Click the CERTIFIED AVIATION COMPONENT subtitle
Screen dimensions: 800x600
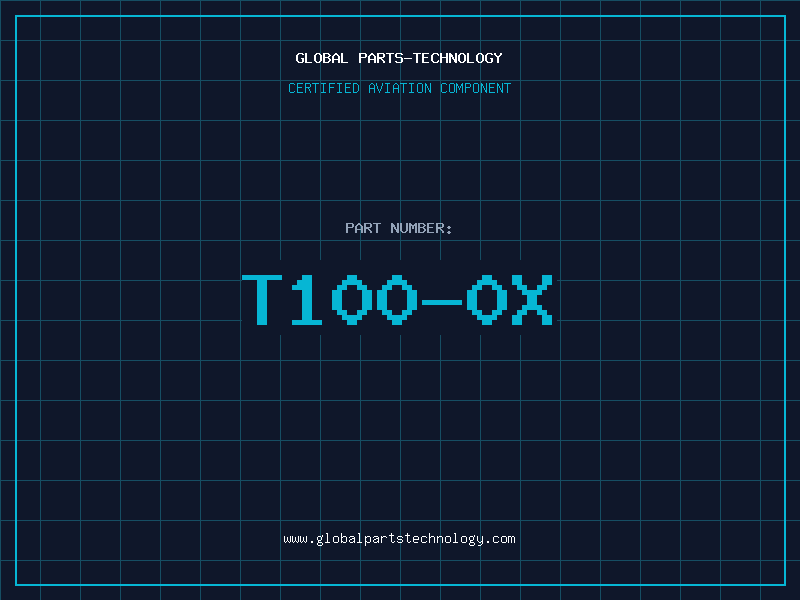(399, 88)
